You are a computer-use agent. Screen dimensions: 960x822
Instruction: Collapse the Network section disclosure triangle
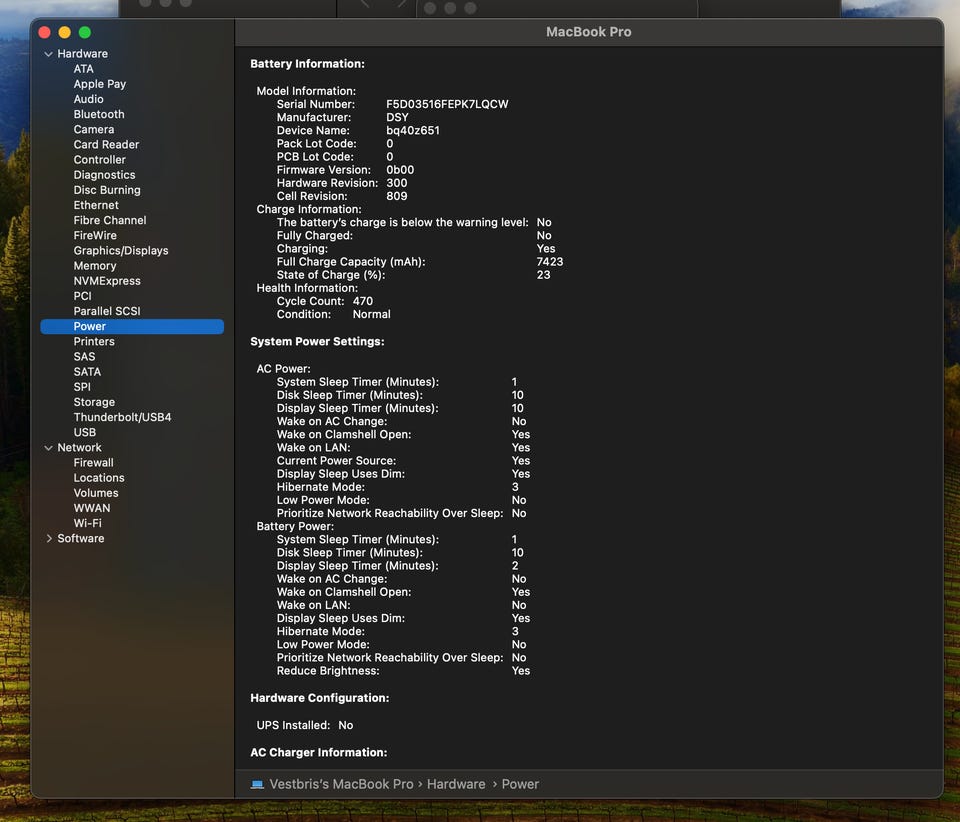[x=48, y=448]
